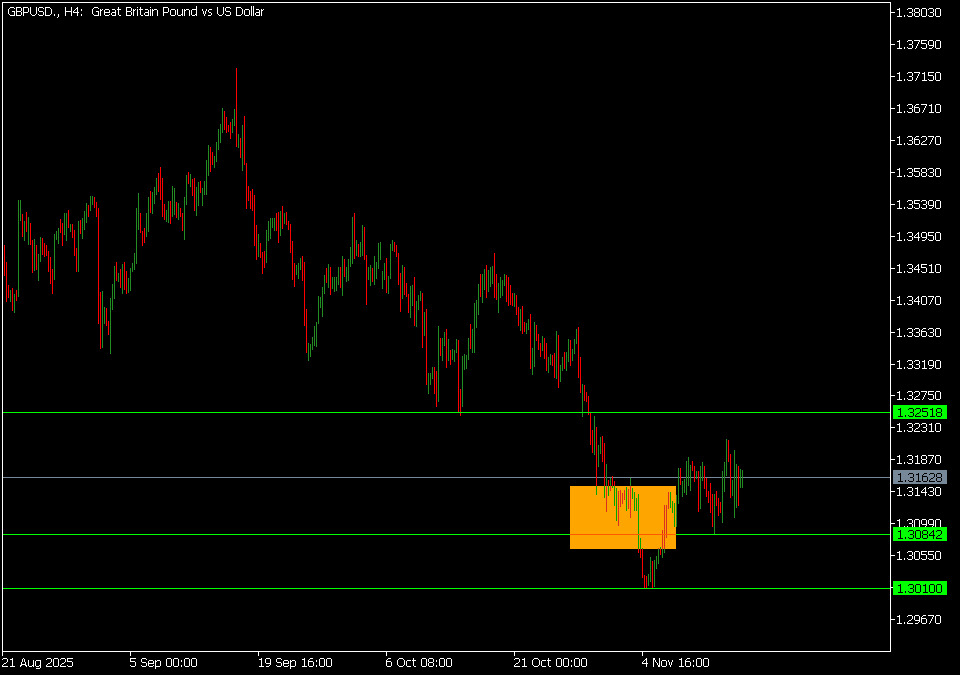Click the 1.34070 price scale value

click(919, 301)
